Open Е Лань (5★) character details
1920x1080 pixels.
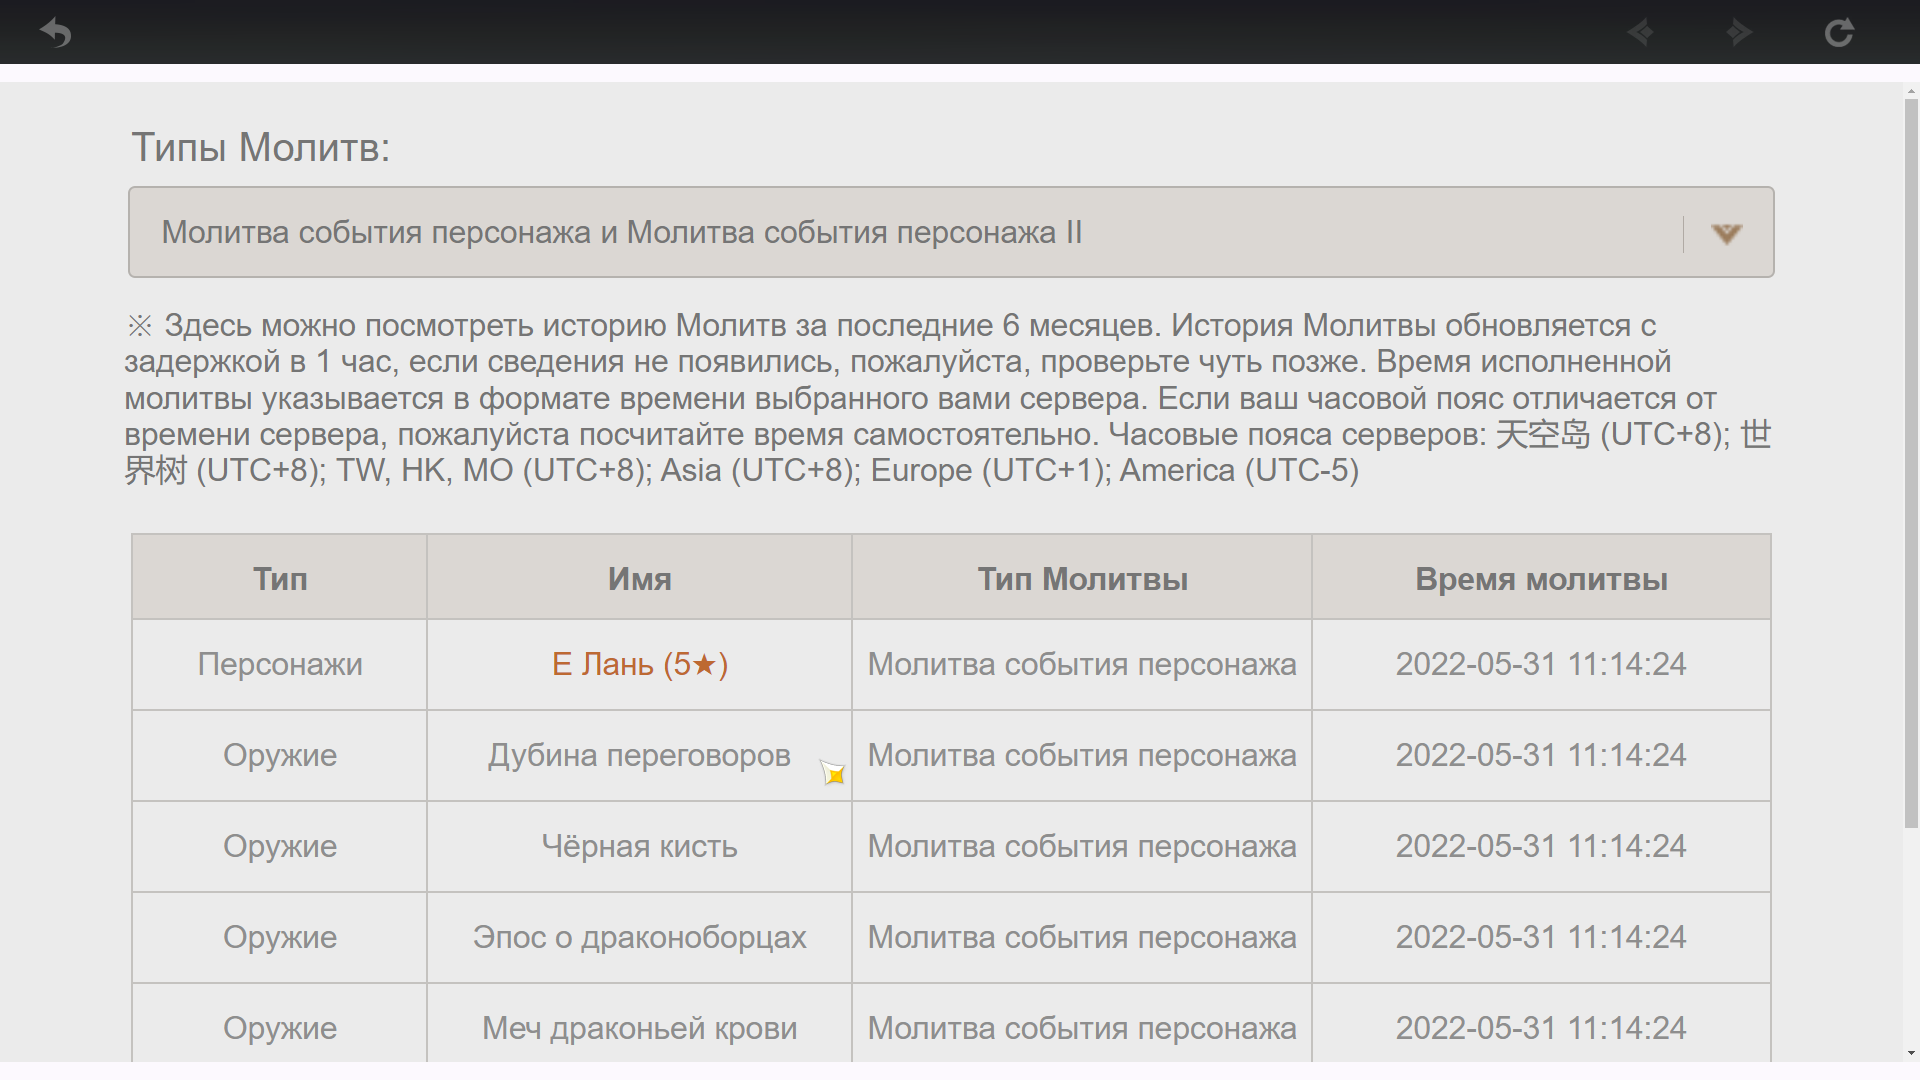(638, 663)
